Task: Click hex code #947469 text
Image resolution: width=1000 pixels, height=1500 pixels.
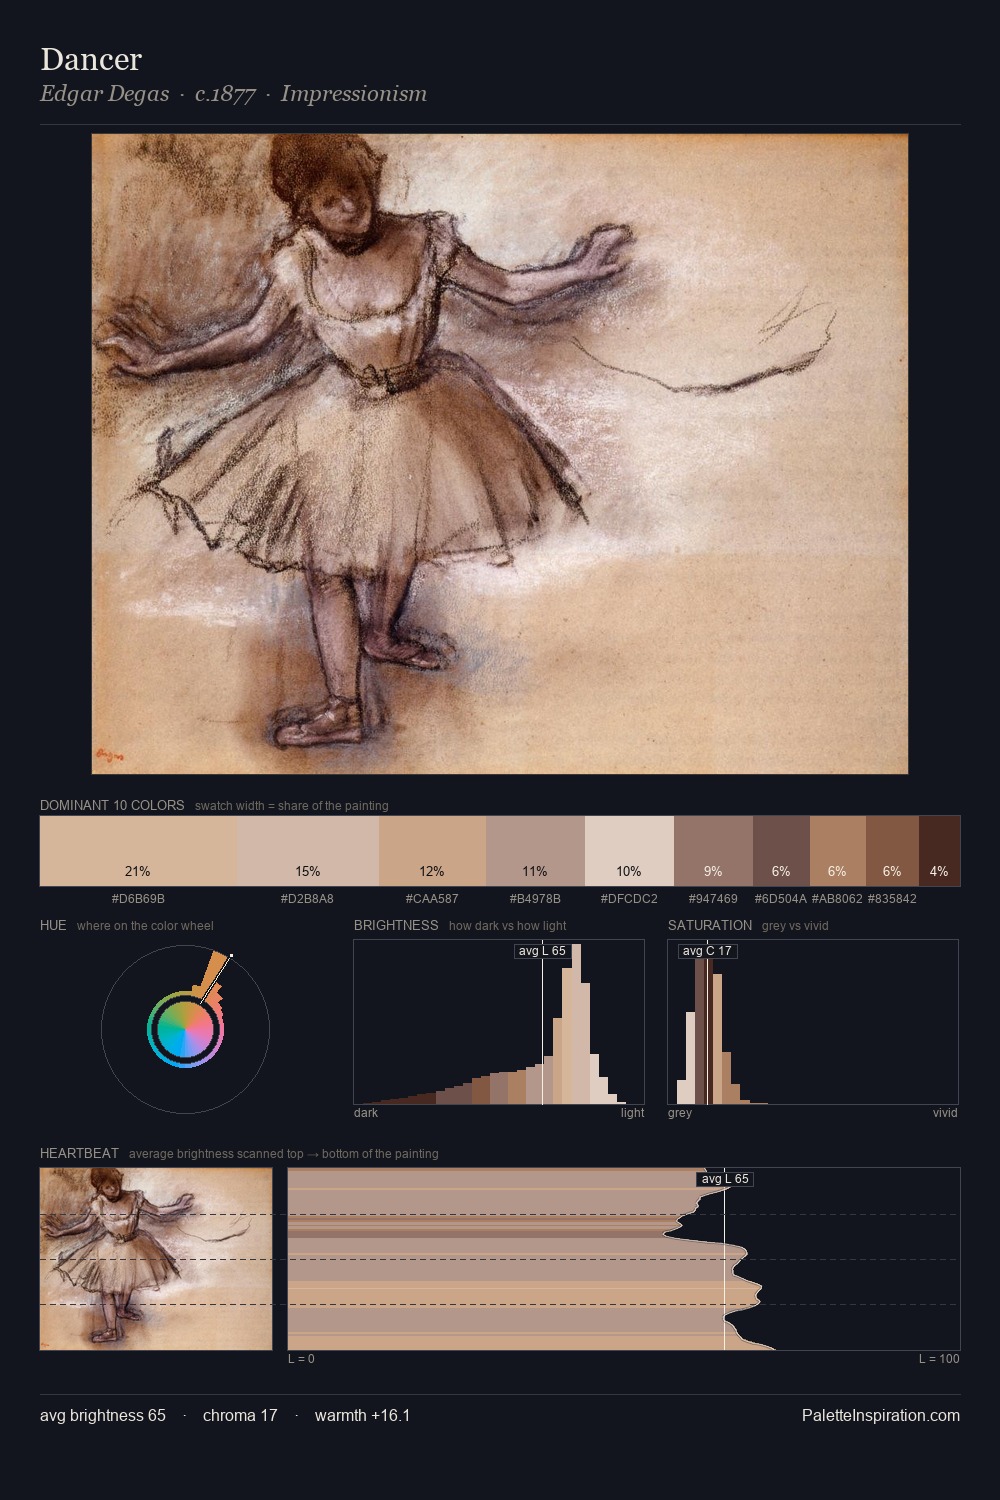Action: click(x=713, y=899)
